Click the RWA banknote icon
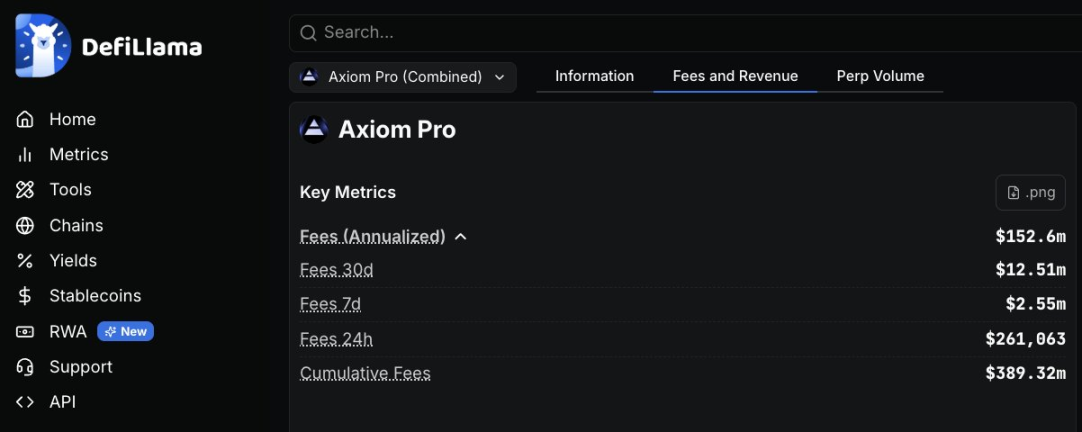Viewport: 1082px width, 432px height. [x=26, y=332]
